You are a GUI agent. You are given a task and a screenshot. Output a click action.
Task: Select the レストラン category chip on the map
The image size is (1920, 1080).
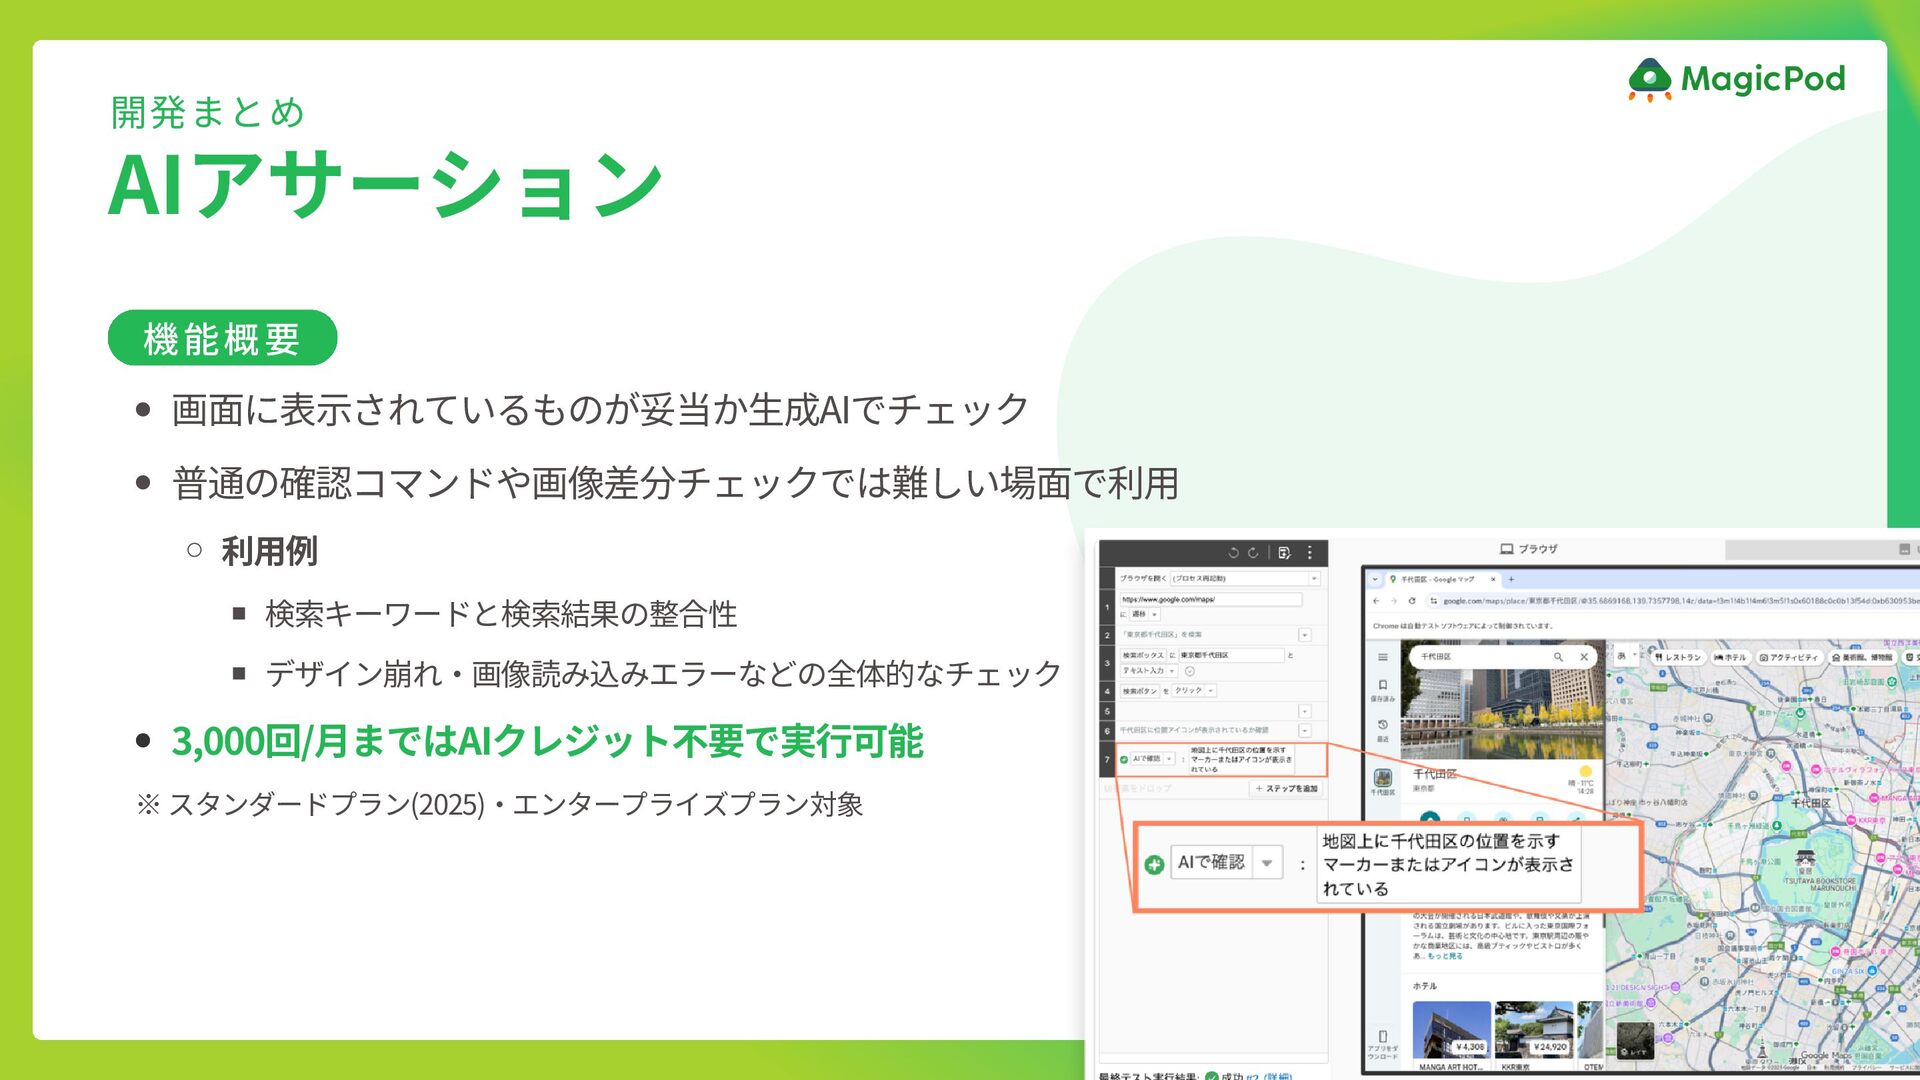coord(1677,657)
